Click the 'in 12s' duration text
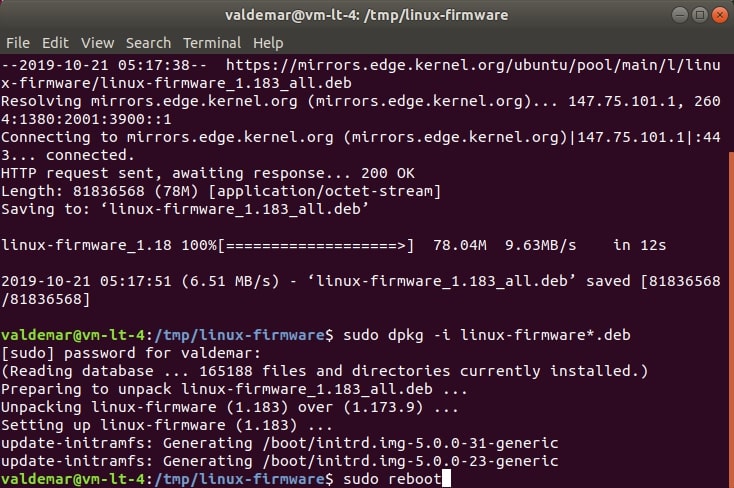This screenshot has height=488, width=734. coord(639,245)
